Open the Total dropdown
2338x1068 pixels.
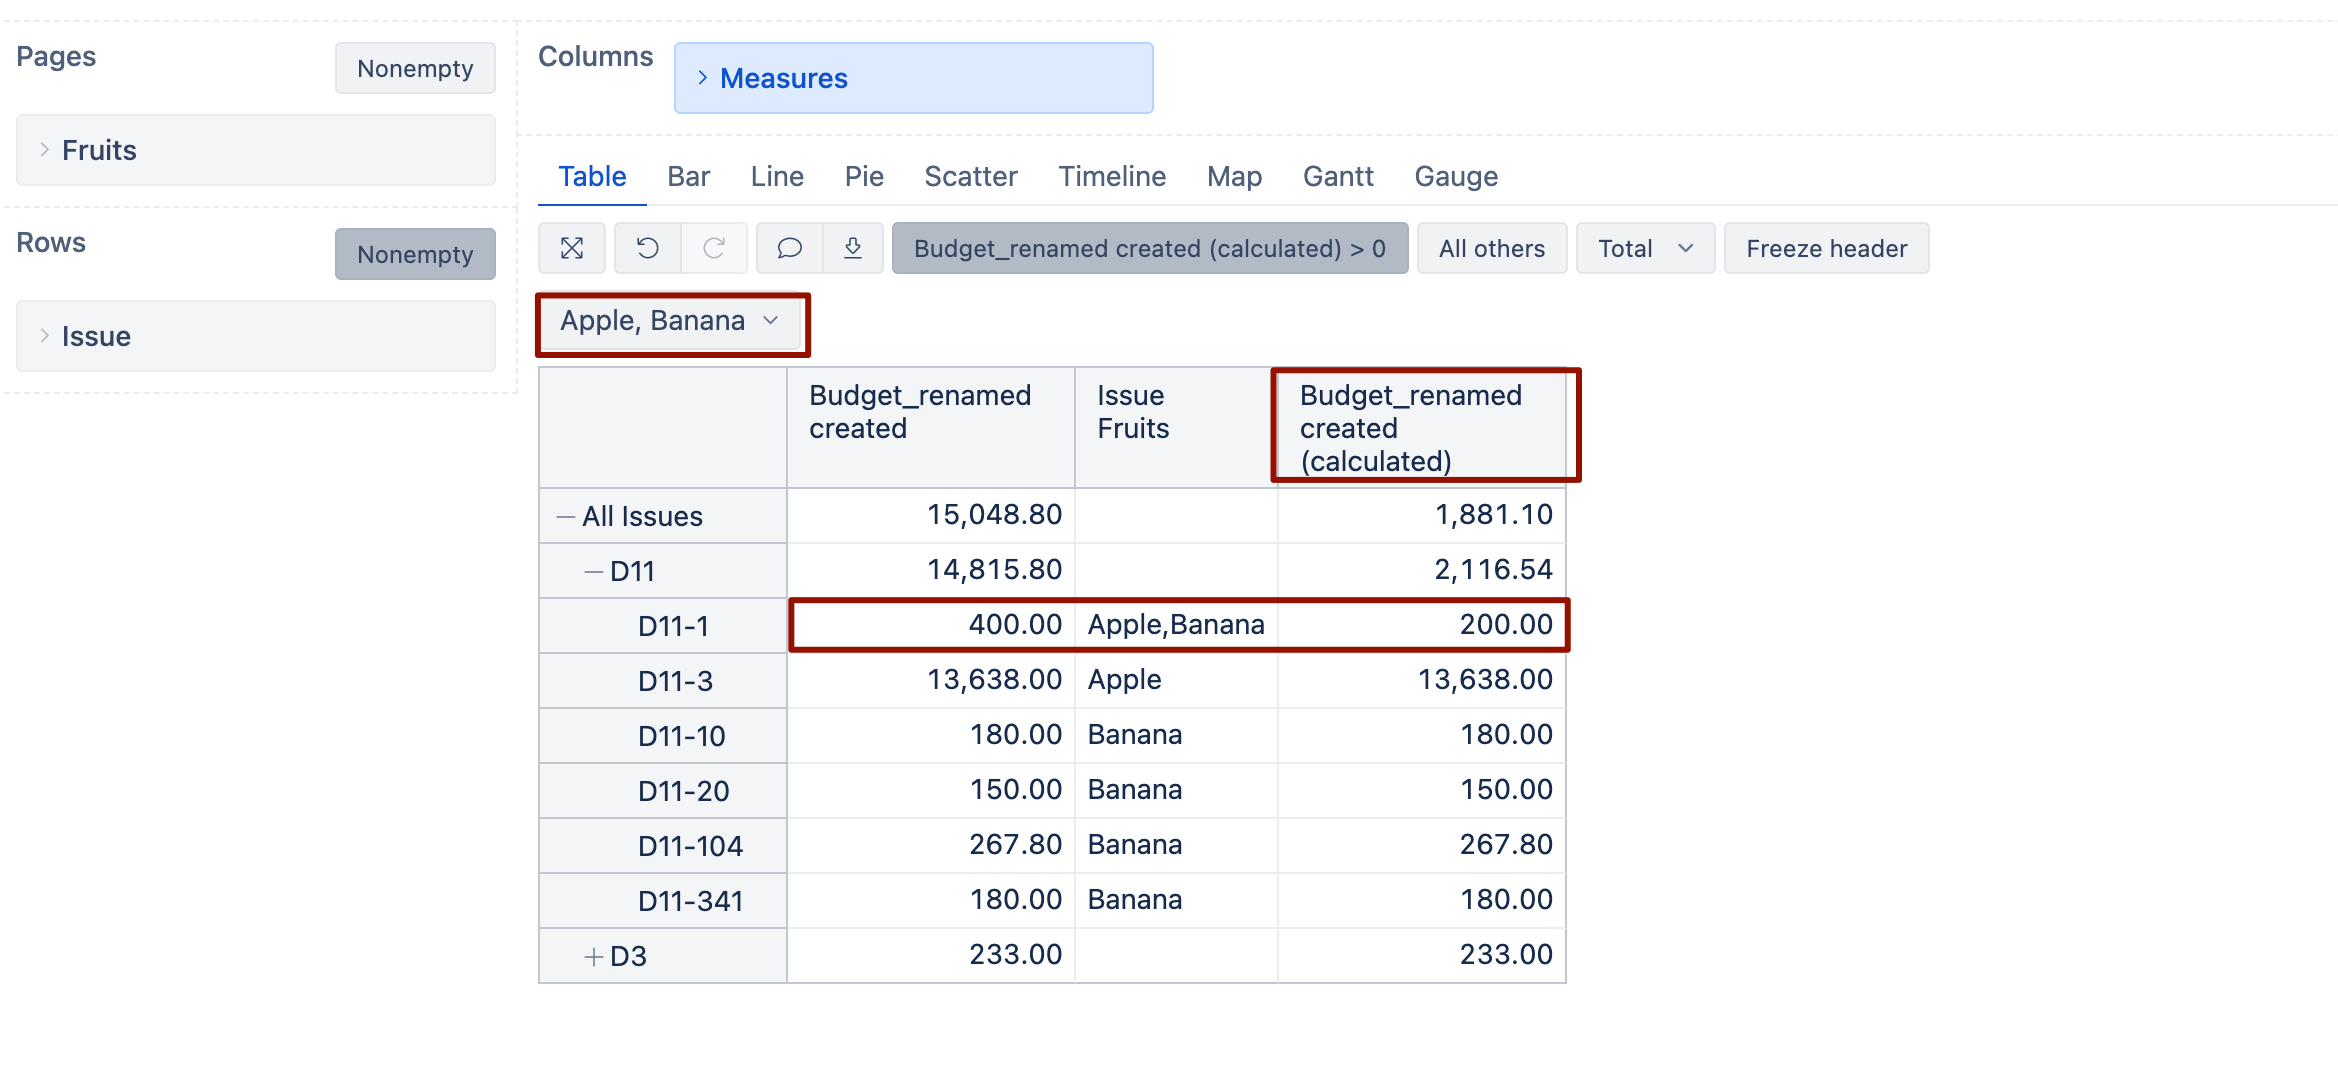[x=1645, y=248]
